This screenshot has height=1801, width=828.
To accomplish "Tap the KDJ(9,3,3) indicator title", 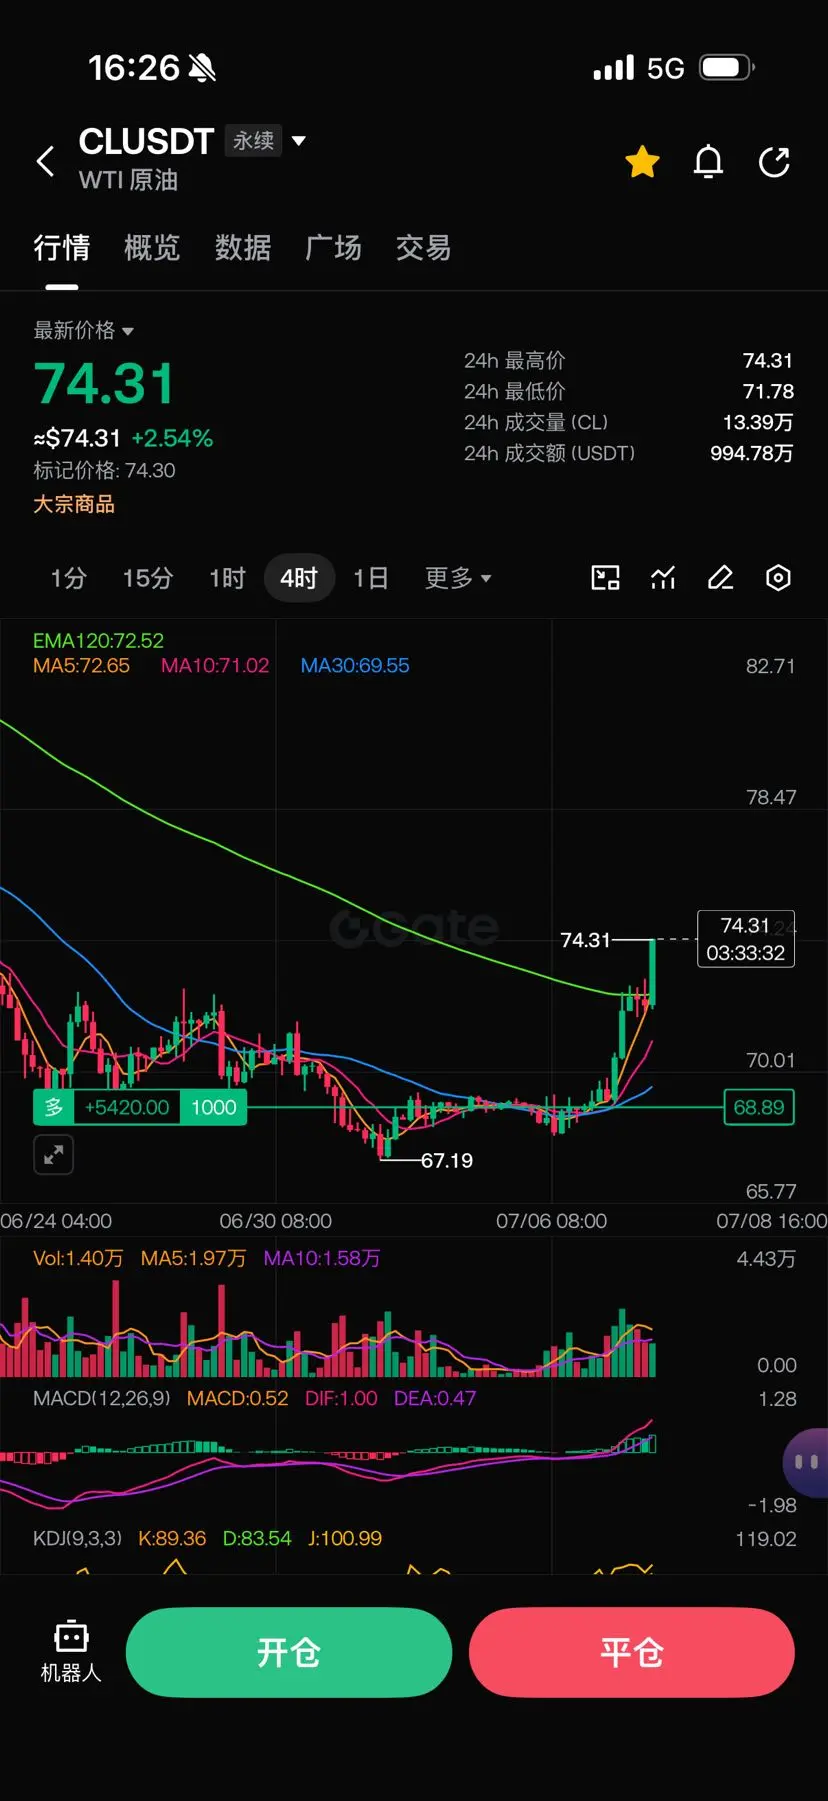I will (77, 1538).
